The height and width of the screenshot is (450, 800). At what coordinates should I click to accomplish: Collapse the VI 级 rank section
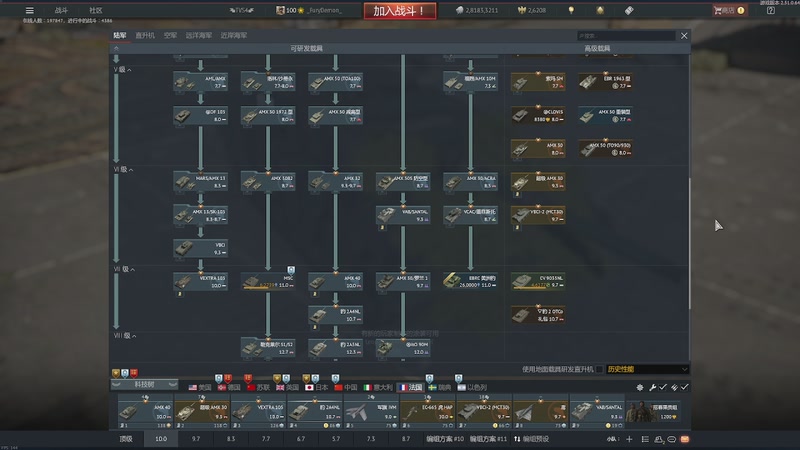pos(123,169)
